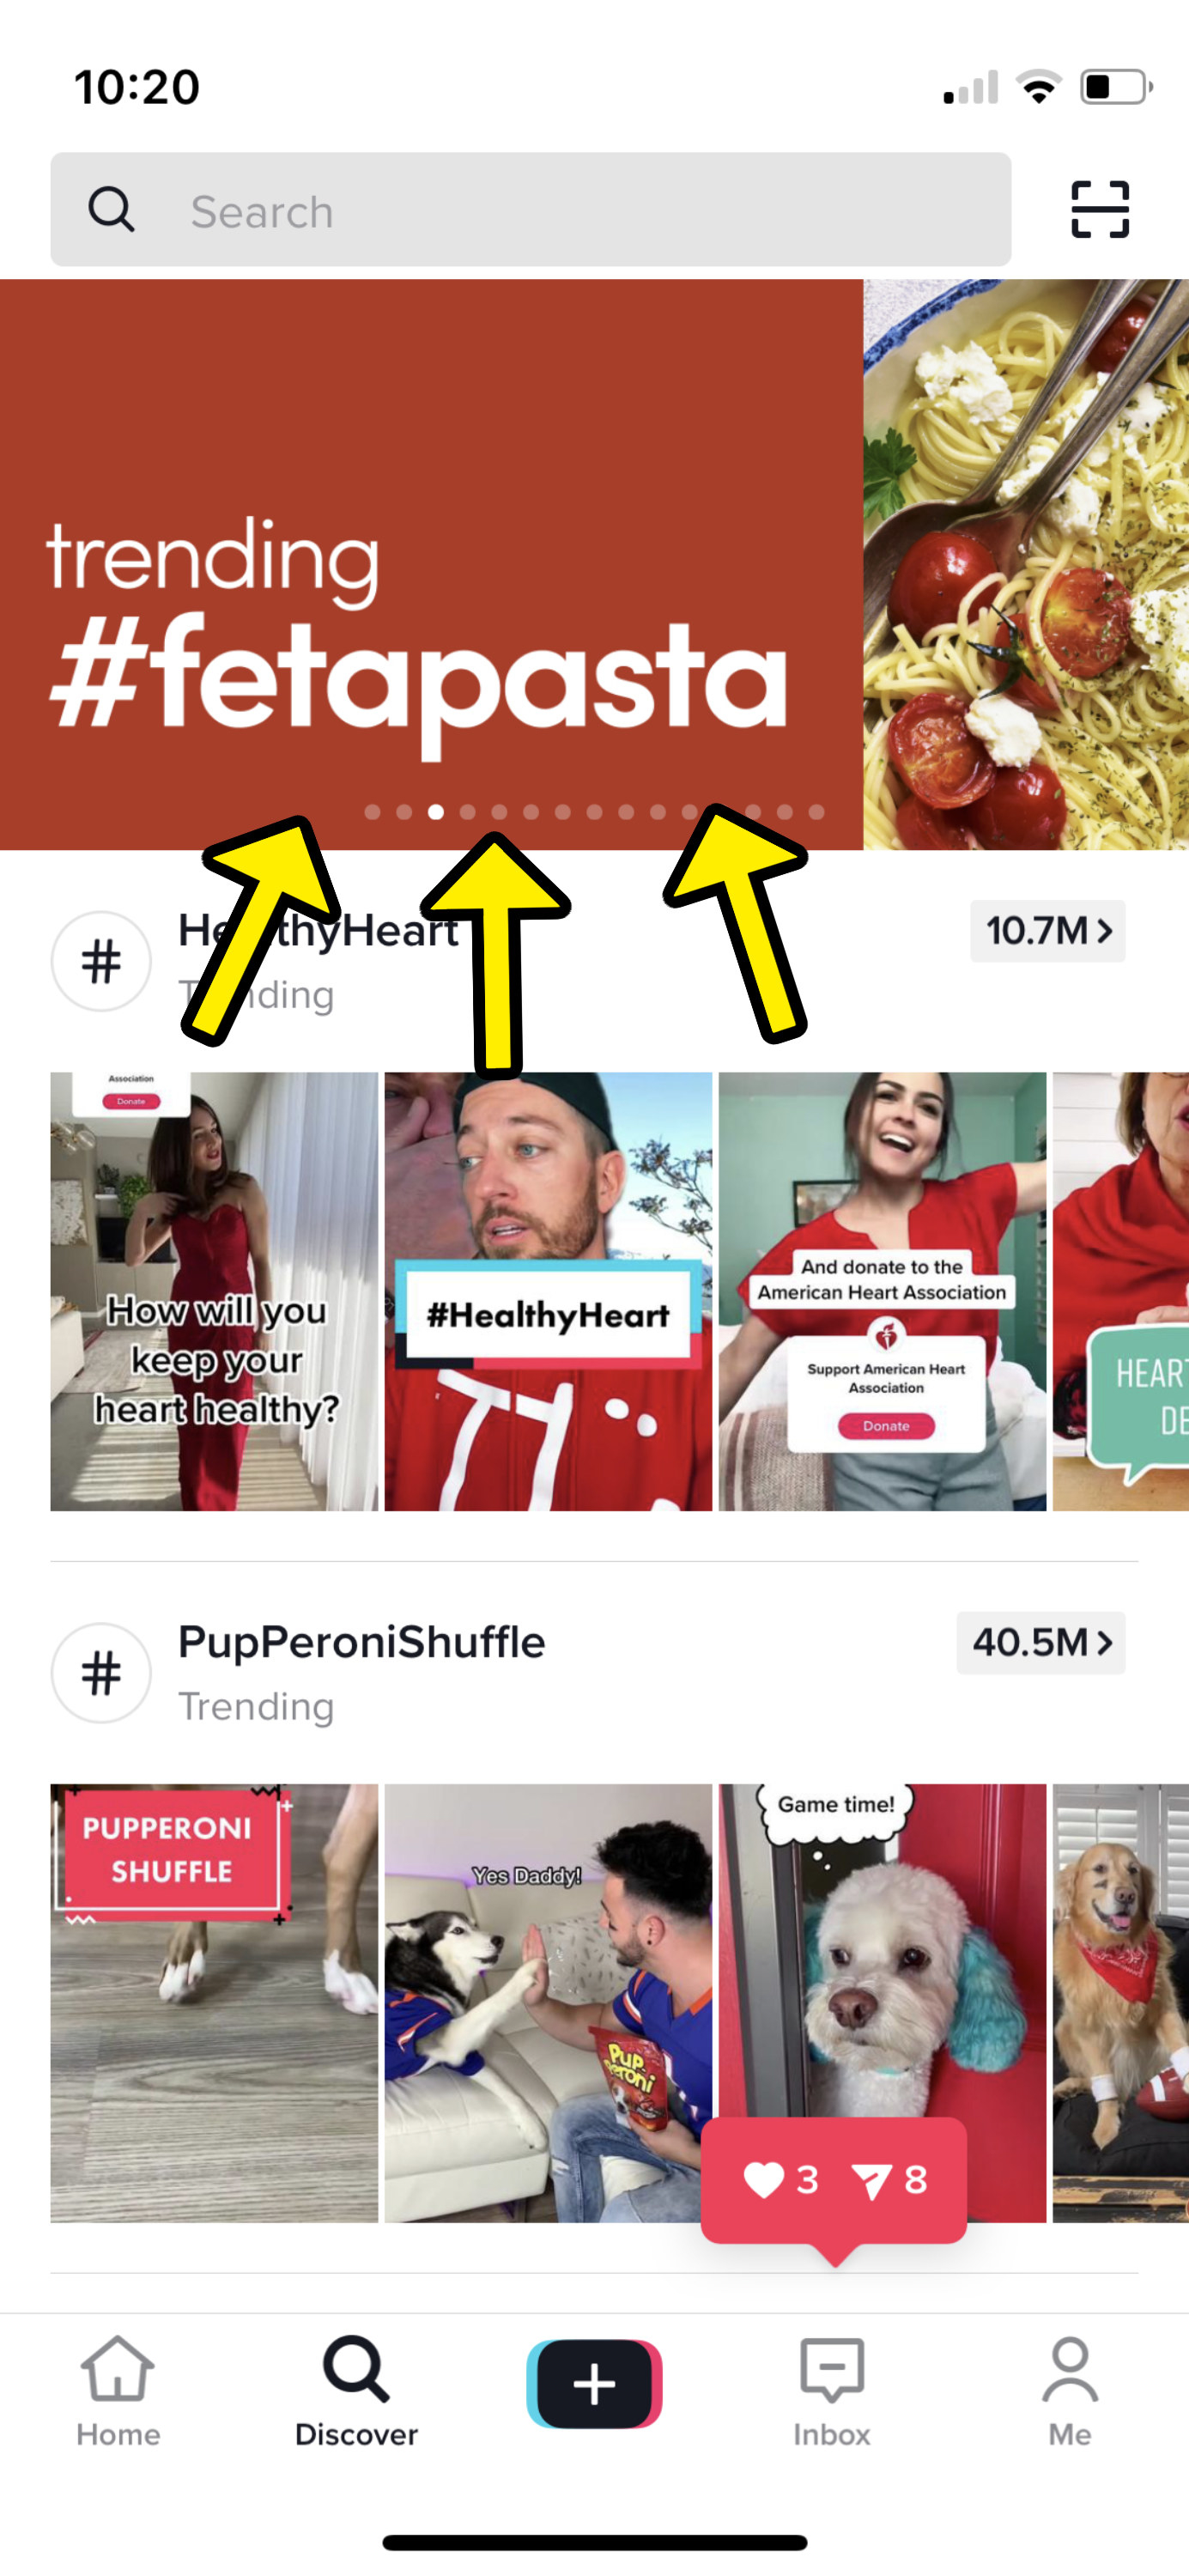Open the hashtag icon beside HealthyHeart
1189x2576 pixels.
tap(101, 961)
